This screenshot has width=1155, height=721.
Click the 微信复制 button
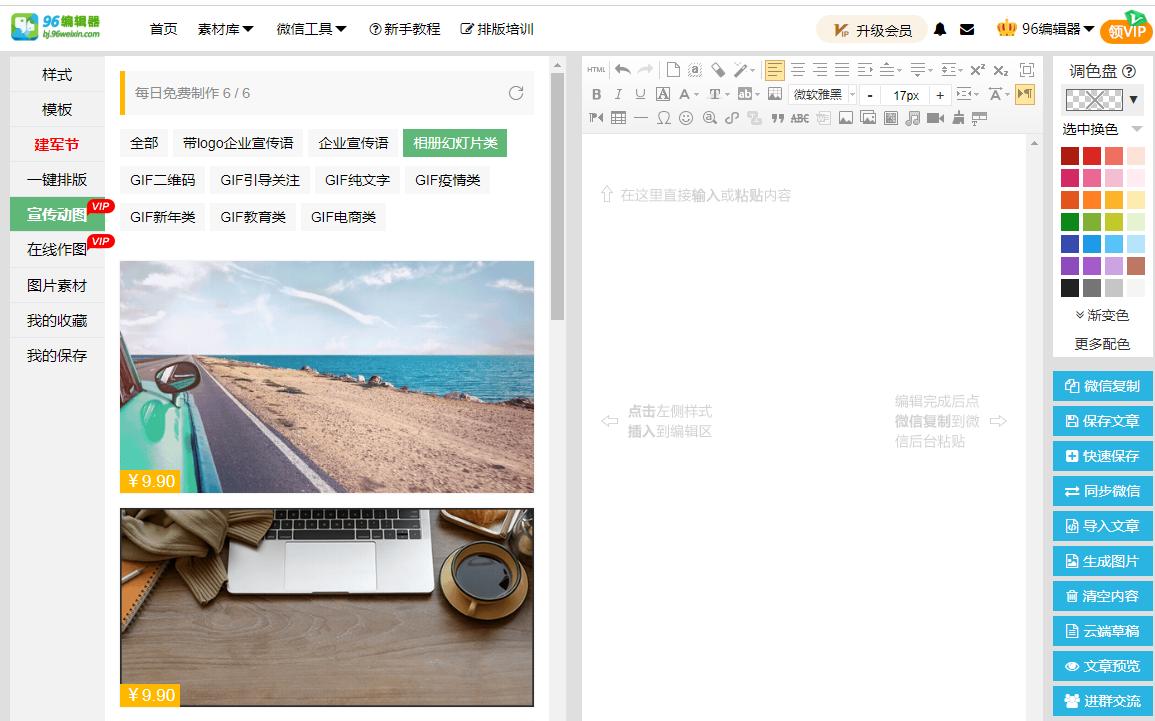point(1102,385)
